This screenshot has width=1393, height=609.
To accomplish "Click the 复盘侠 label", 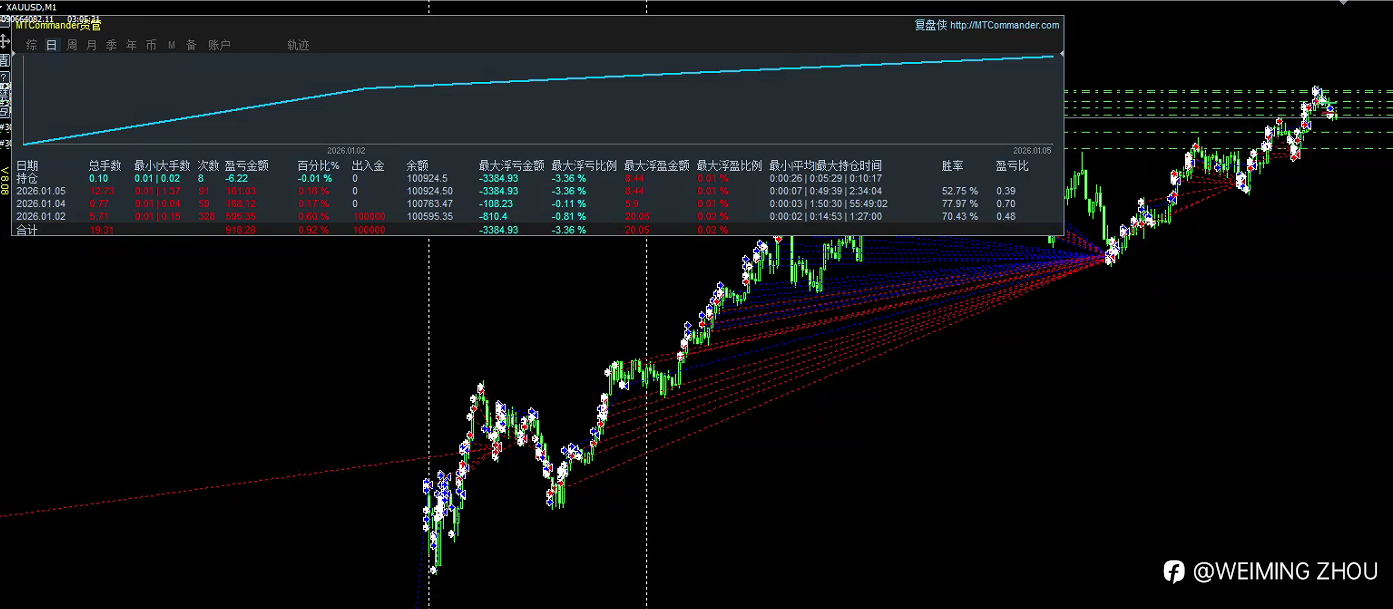I will coord(931,25).
